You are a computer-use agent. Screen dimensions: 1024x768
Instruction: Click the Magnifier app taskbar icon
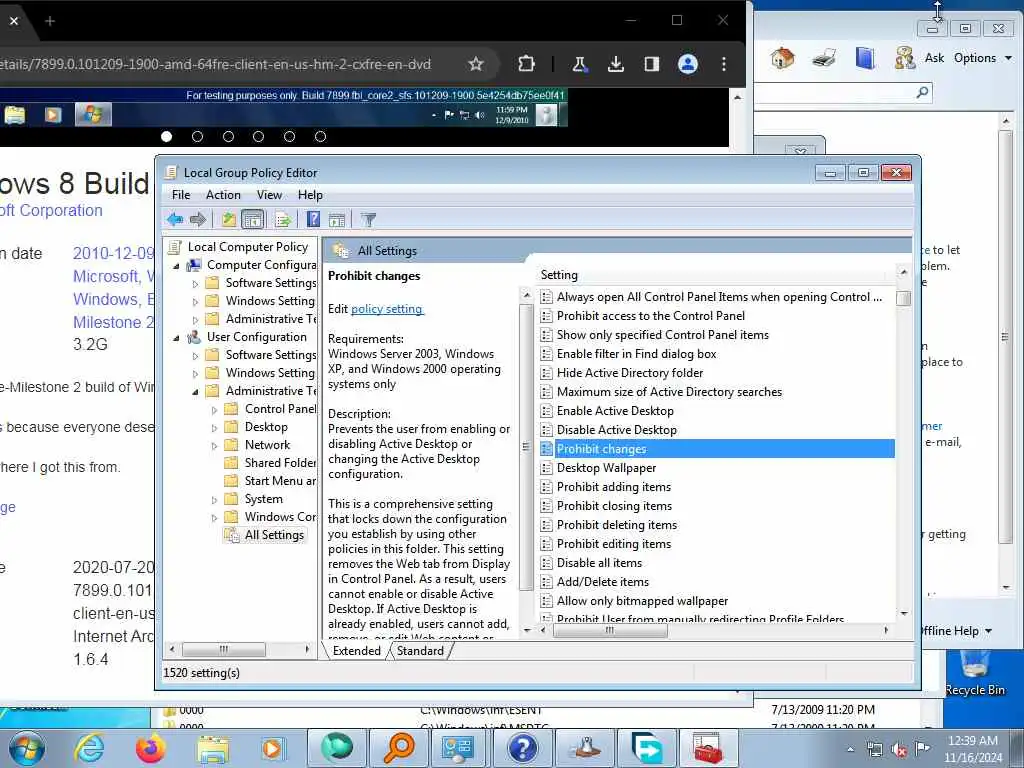[398, 748]
